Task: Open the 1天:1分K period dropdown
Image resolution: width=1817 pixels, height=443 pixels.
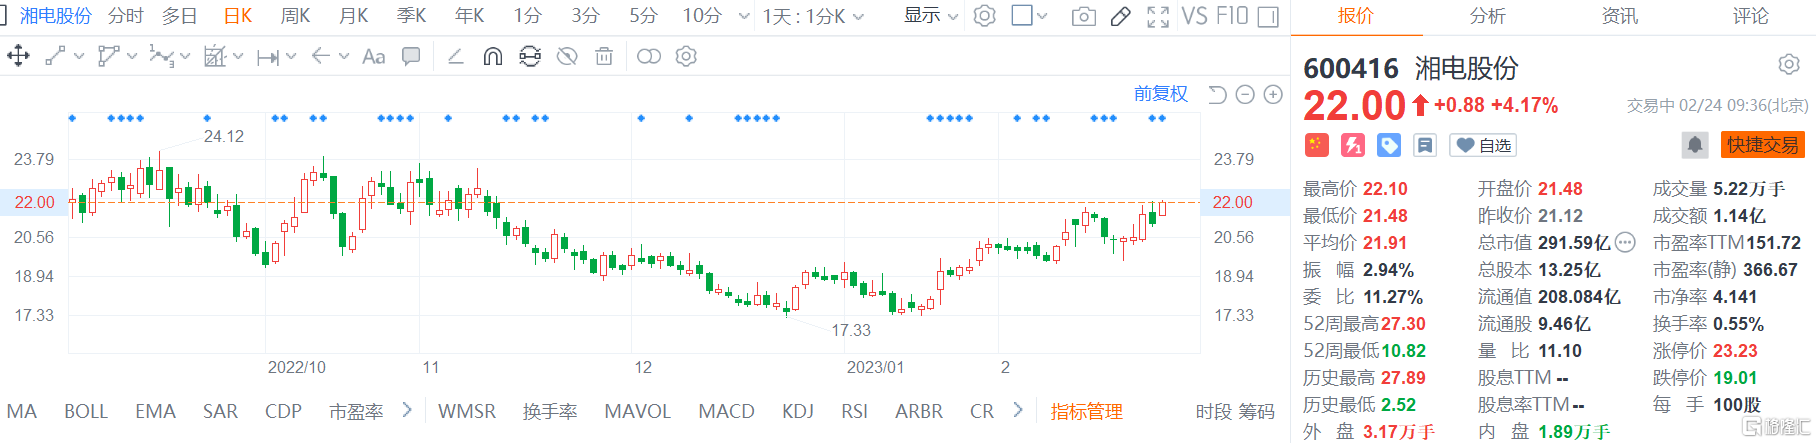Action: coord(813,16)
